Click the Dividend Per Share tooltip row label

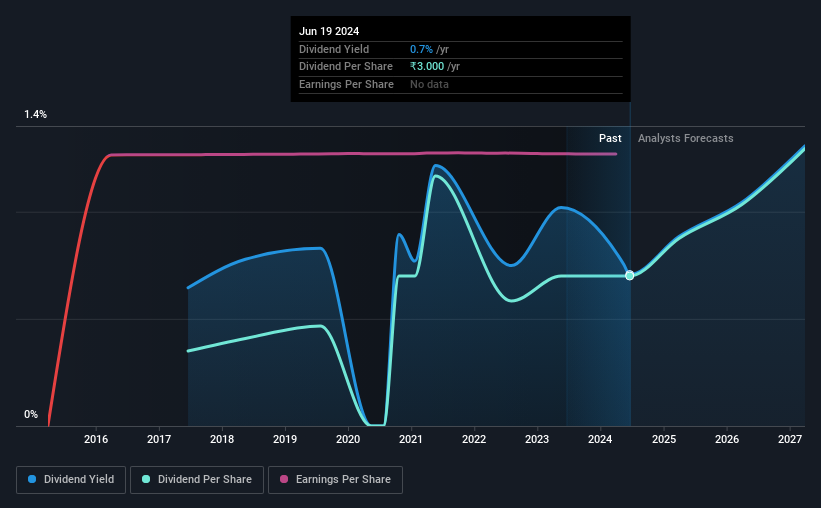click(x=346, y=67)
